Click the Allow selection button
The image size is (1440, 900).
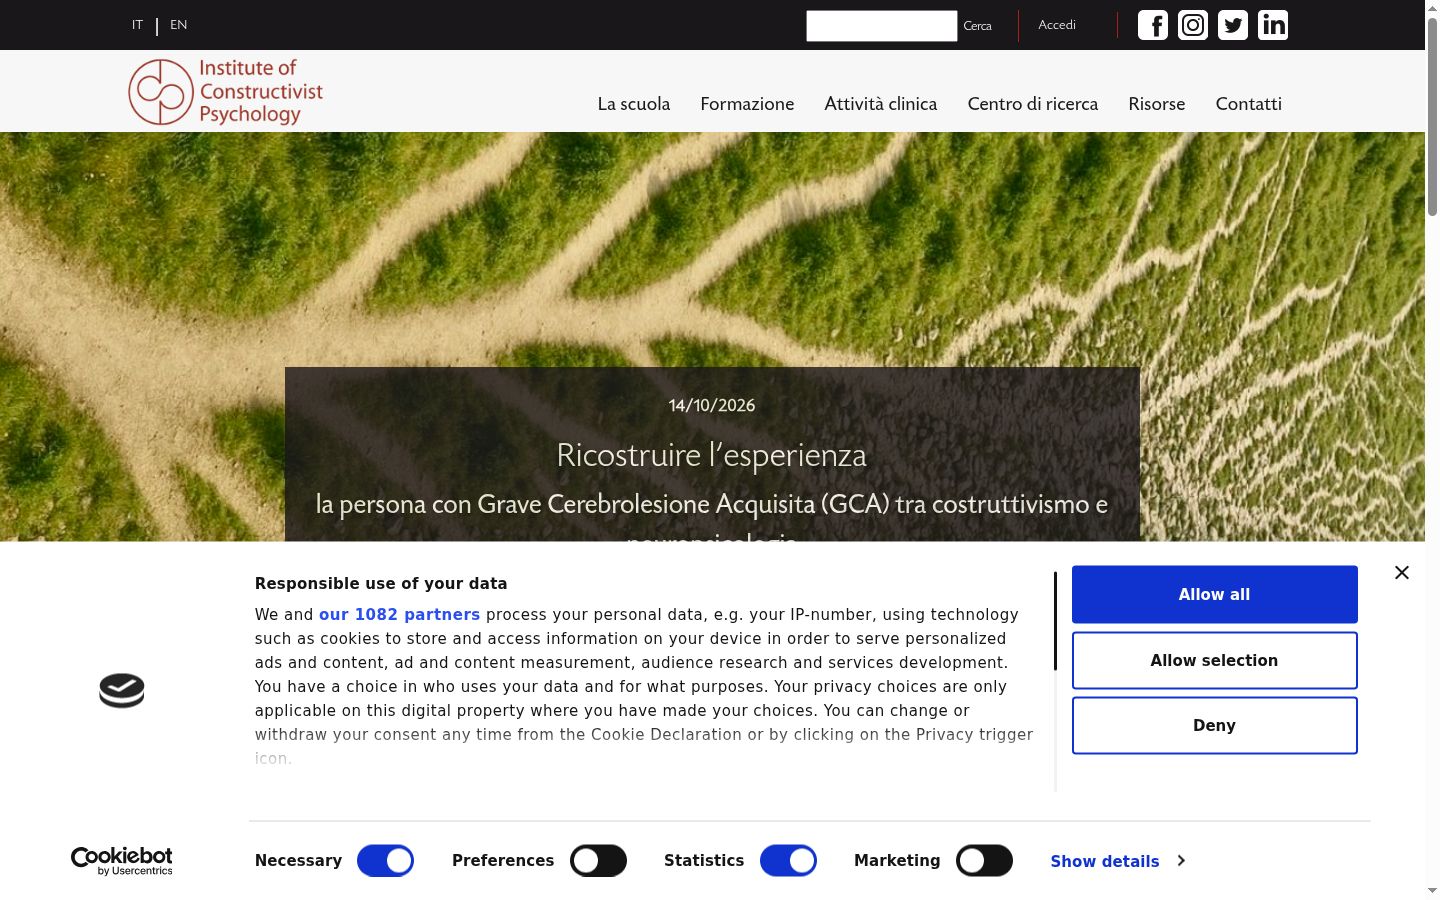tap(1215, 660)
